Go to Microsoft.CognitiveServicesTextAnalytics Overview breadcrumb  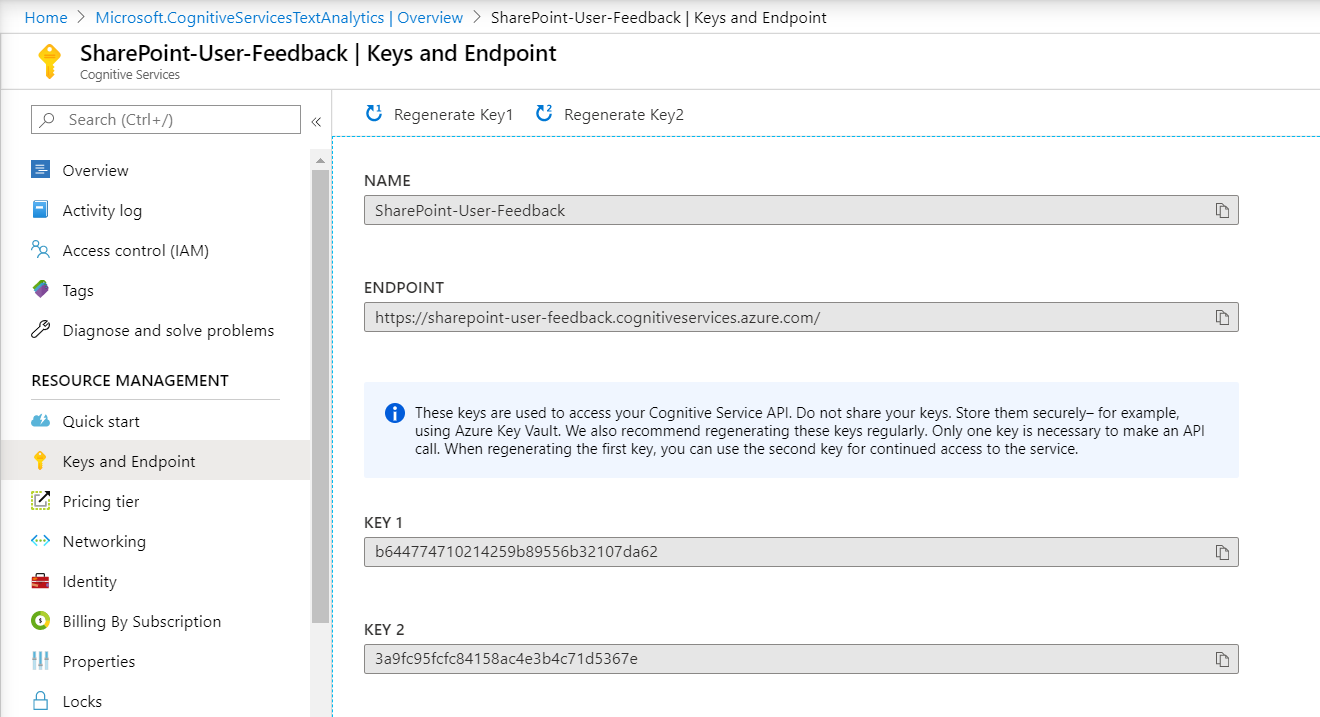[279, 17]
